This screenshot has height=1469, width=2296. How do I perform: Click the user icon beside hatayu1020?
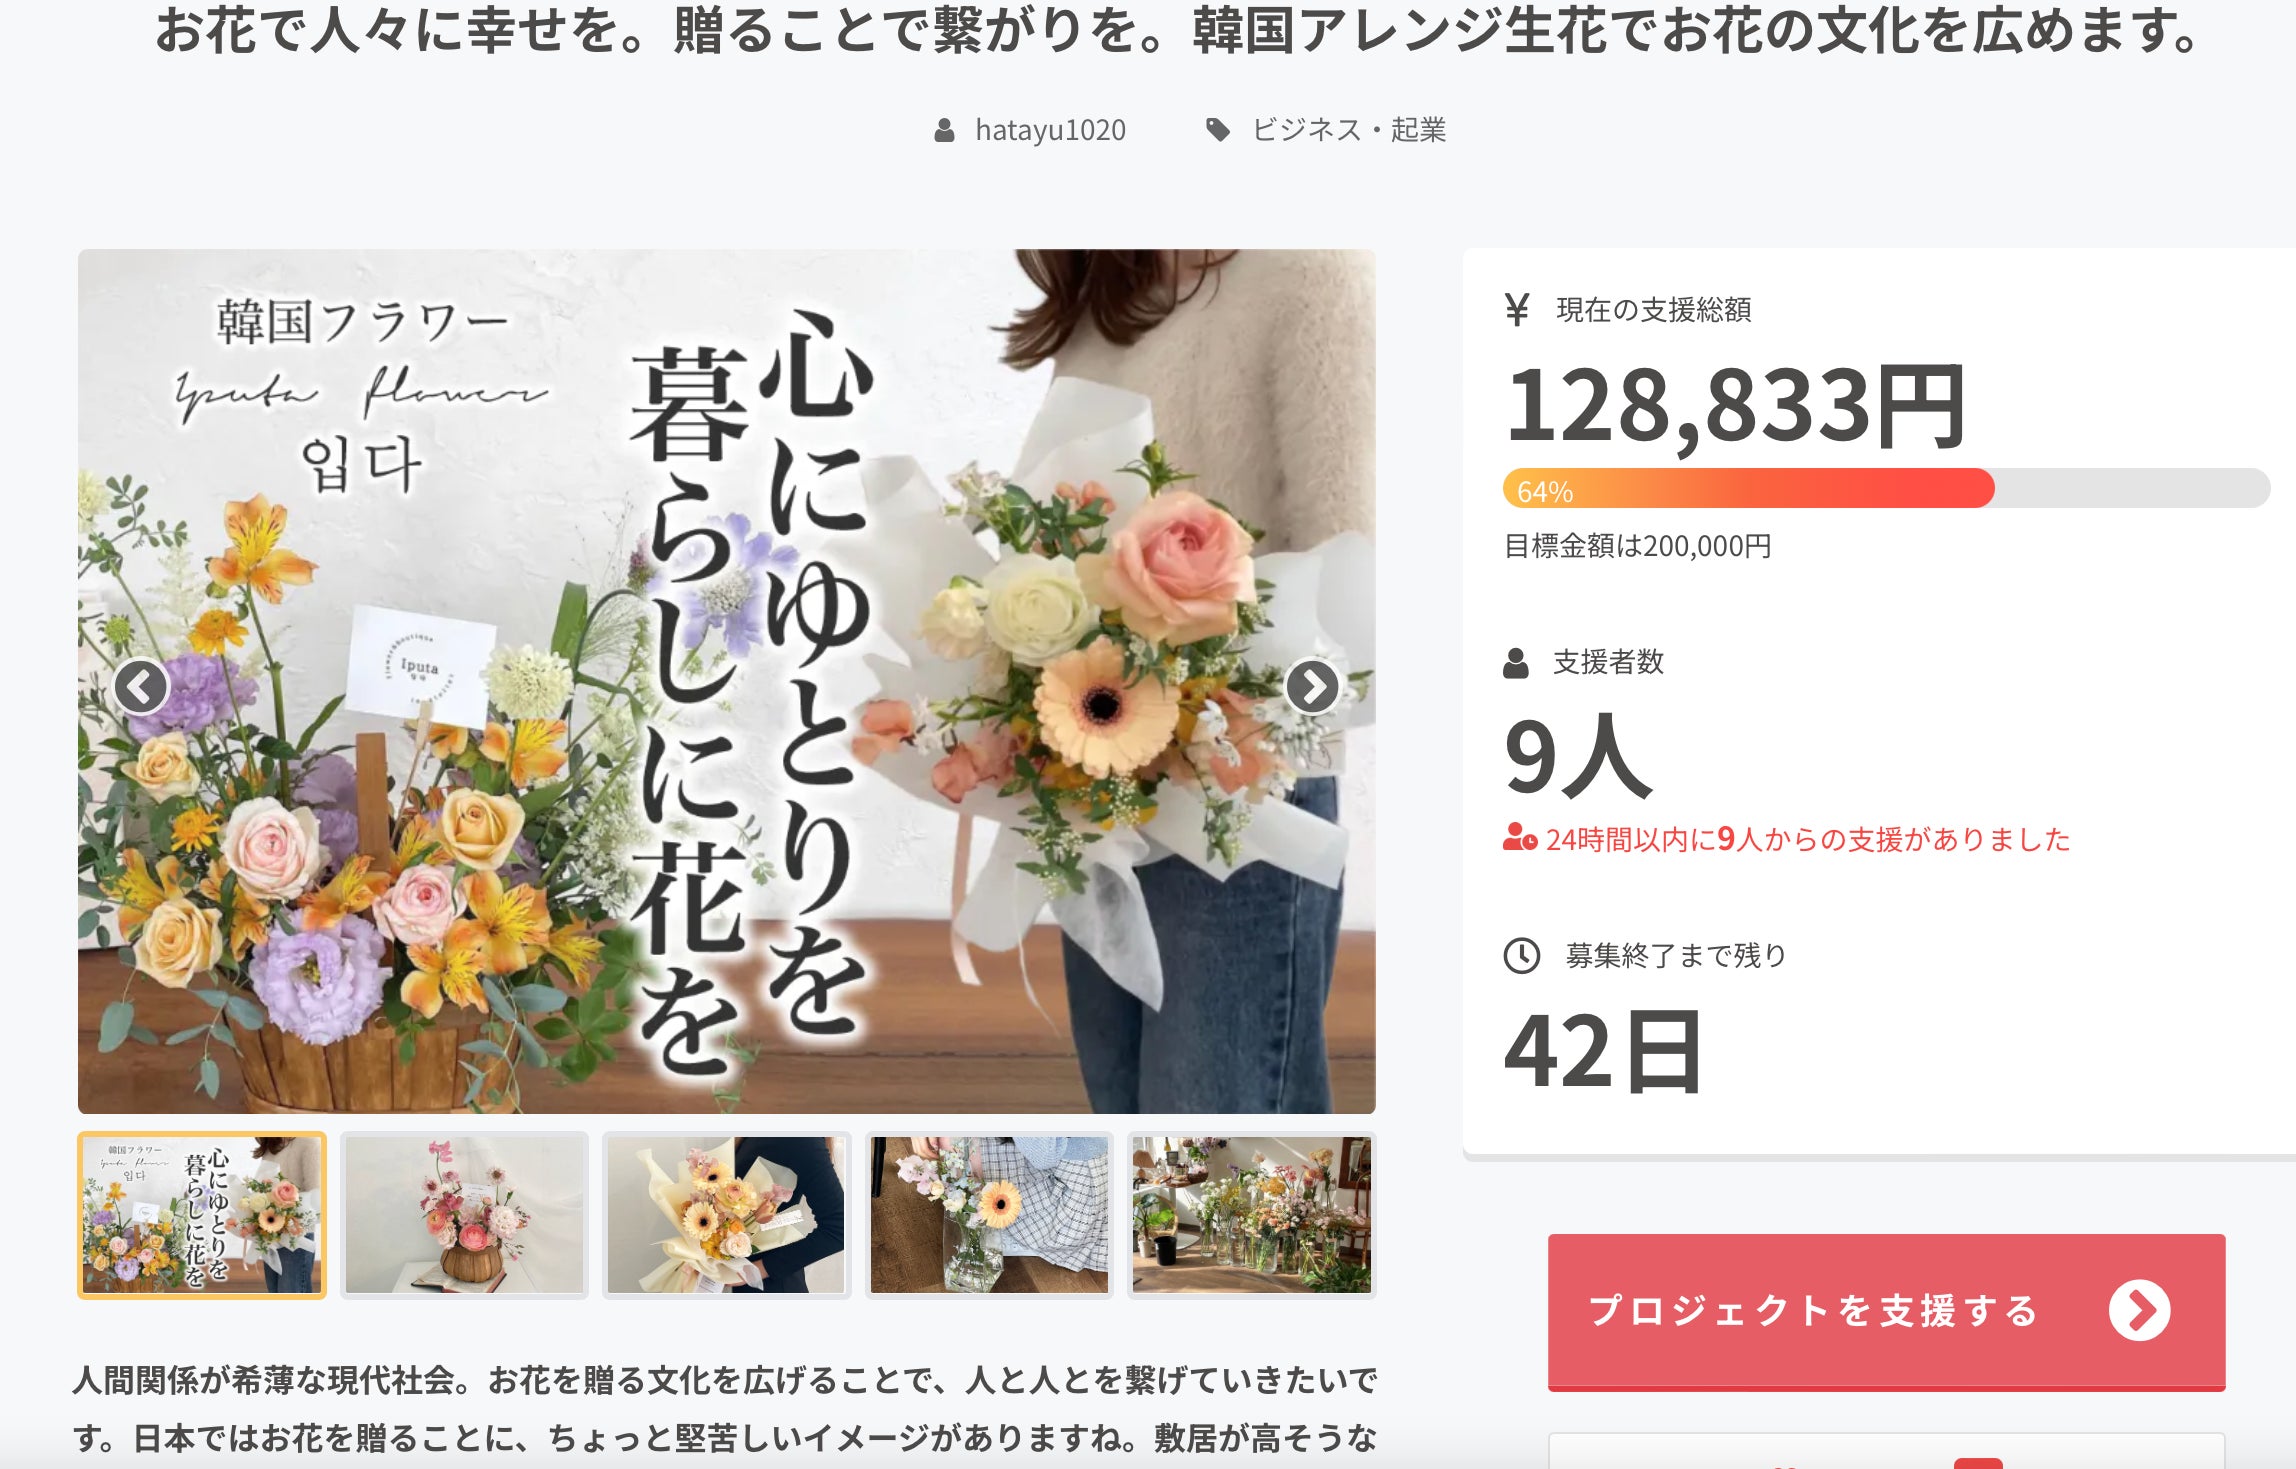tap(944, 130)
